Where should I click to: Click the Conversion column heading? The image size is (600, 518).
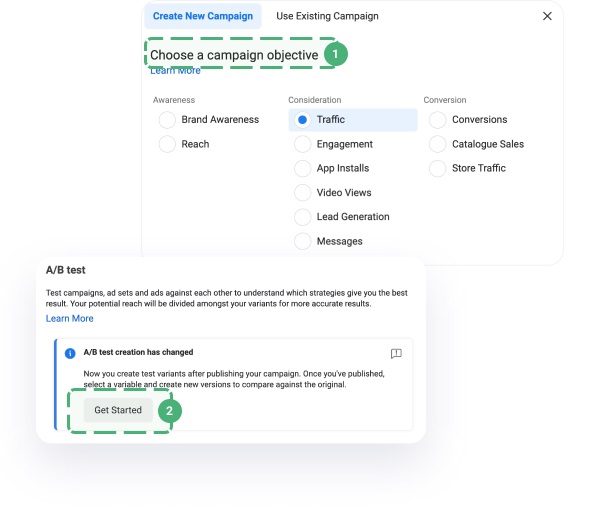[445, 100]
